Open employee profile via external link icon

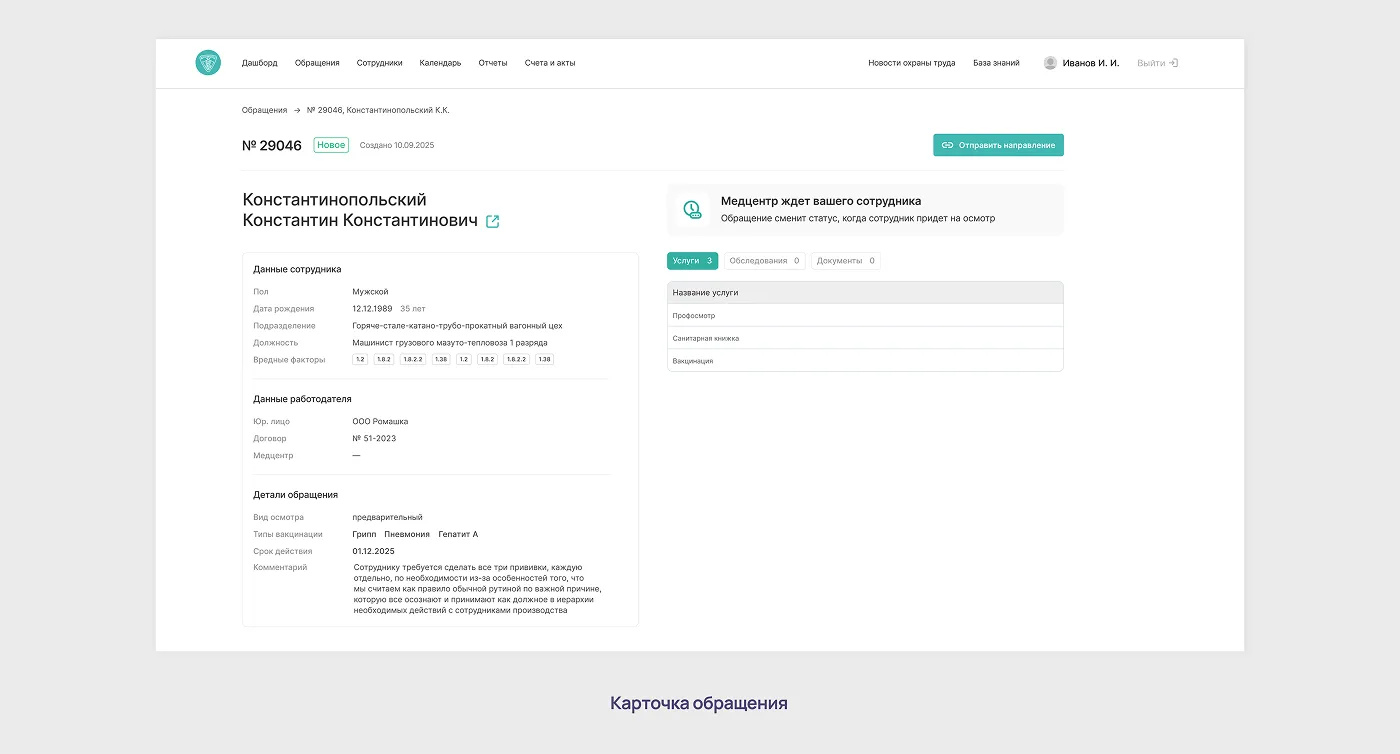tap(492, 222)
